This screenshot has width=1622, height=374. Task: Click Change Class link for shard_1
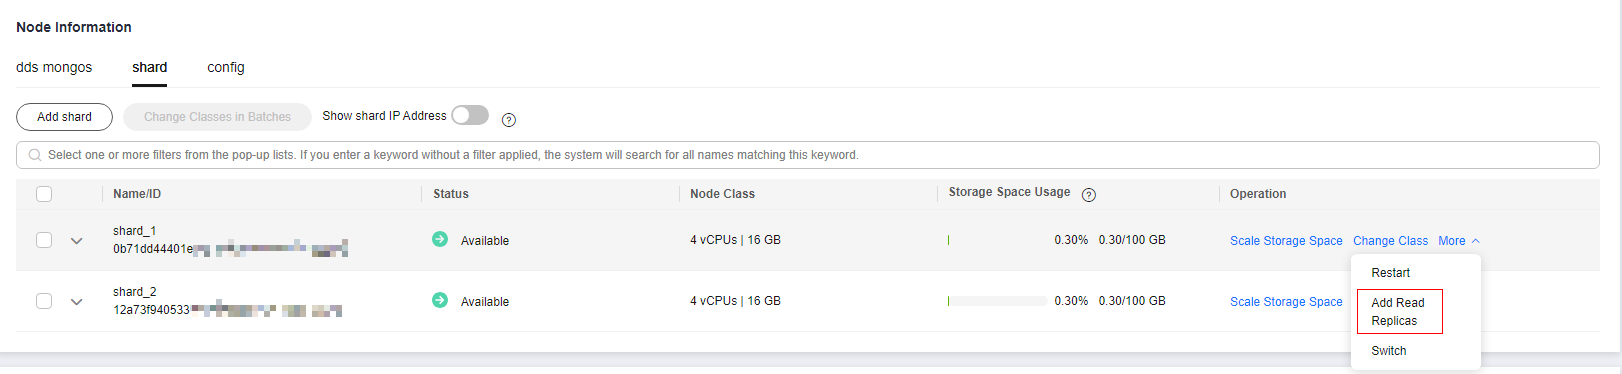(x=1390, y=241)
